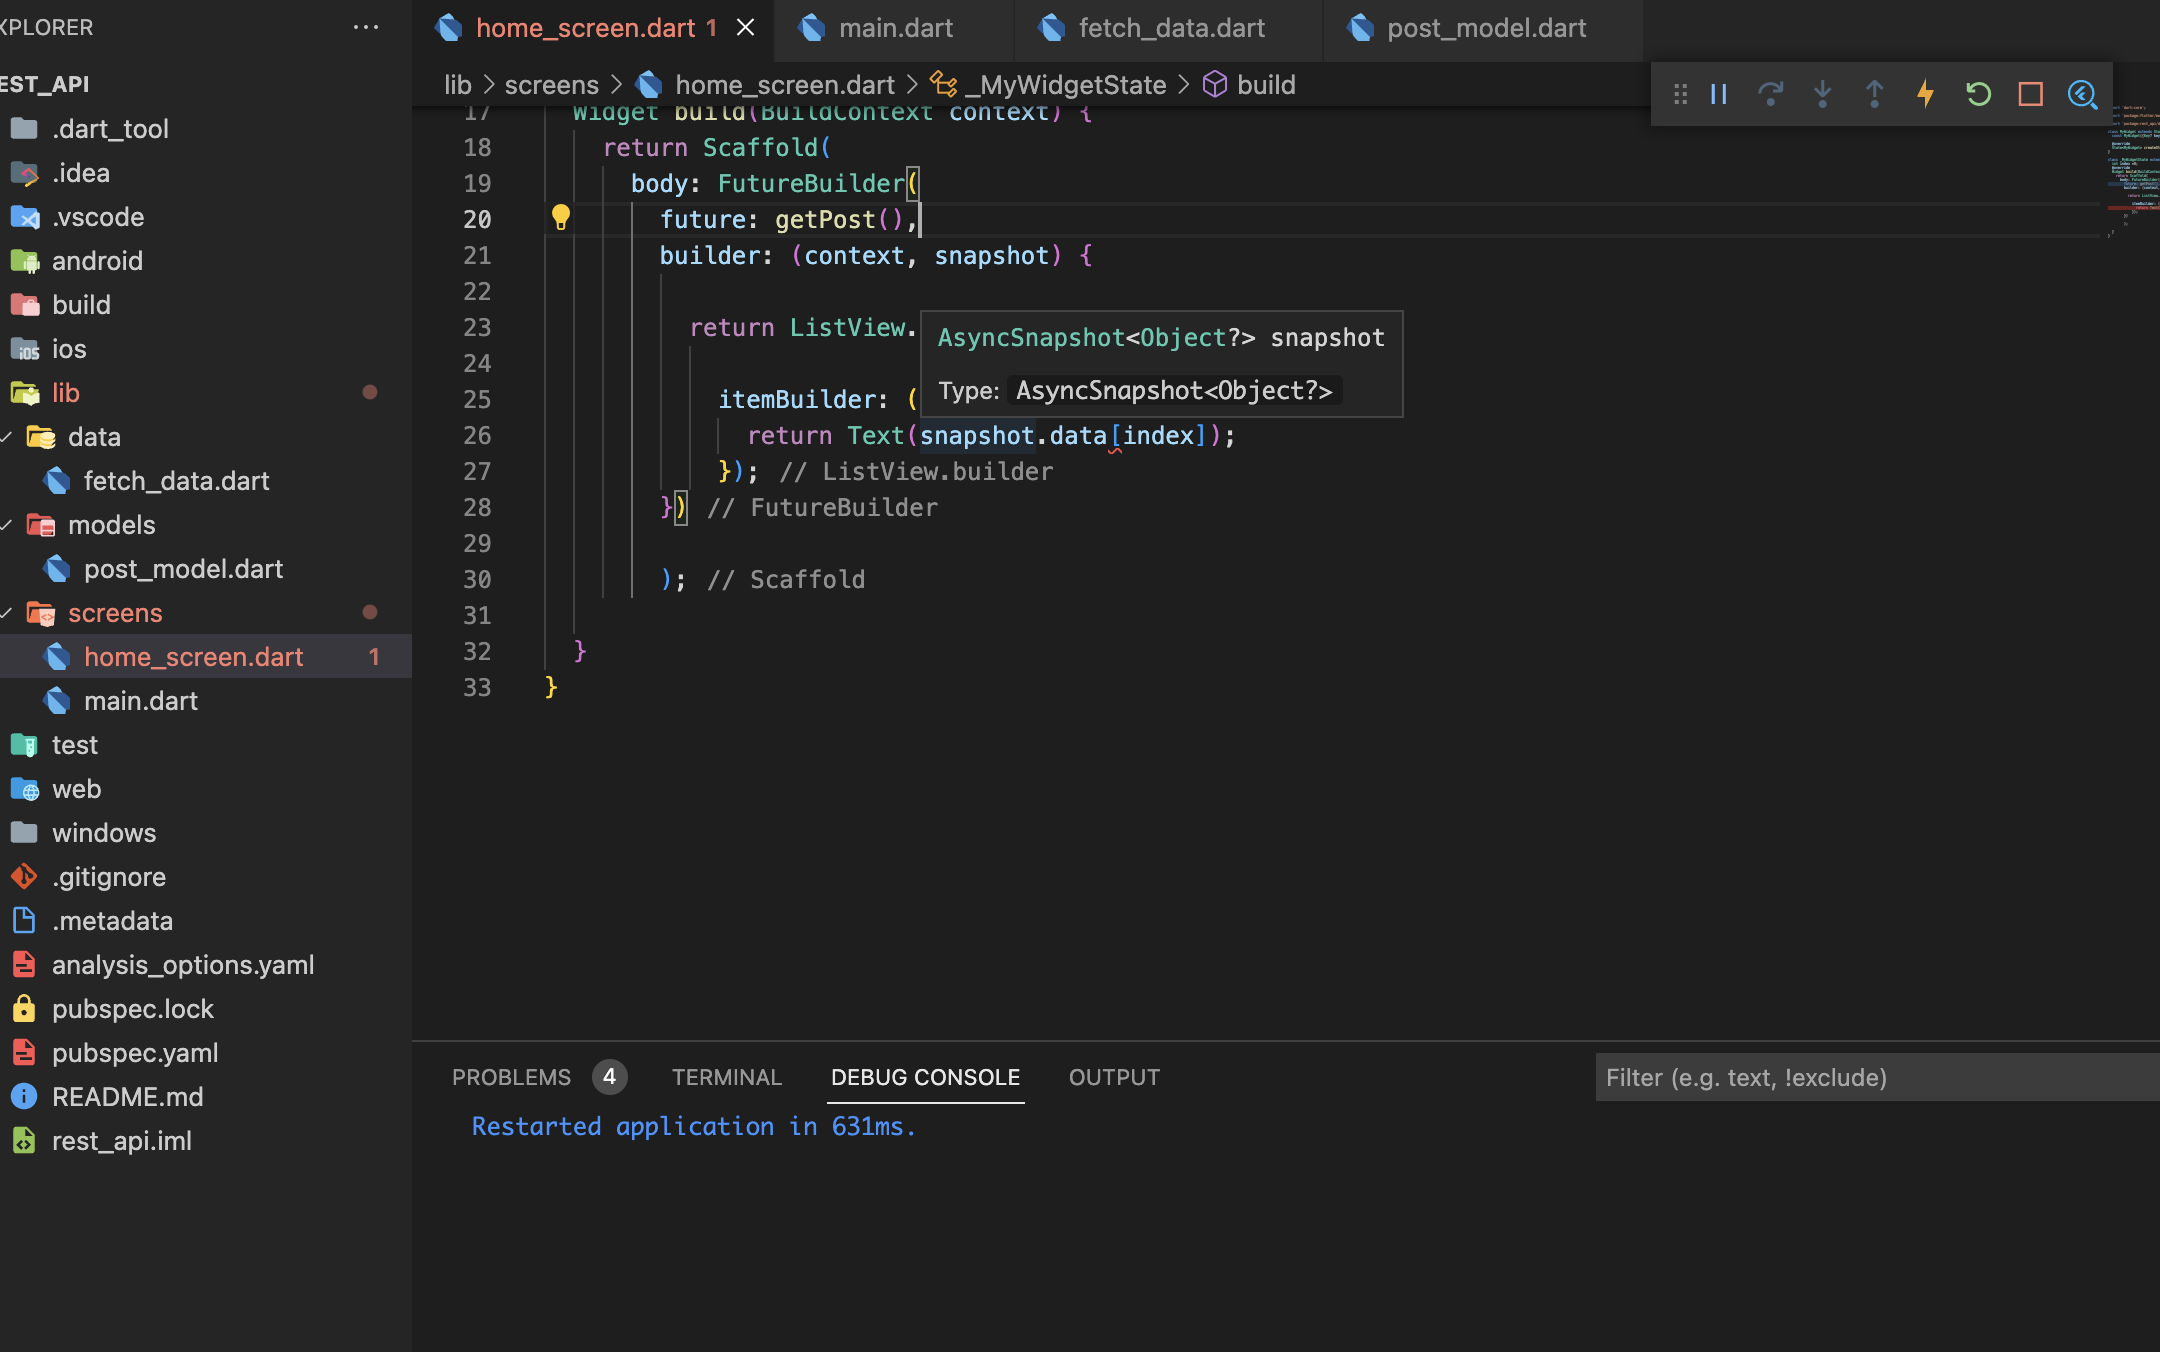
Task: Open the .gitignore file
Action: (206, 877)
